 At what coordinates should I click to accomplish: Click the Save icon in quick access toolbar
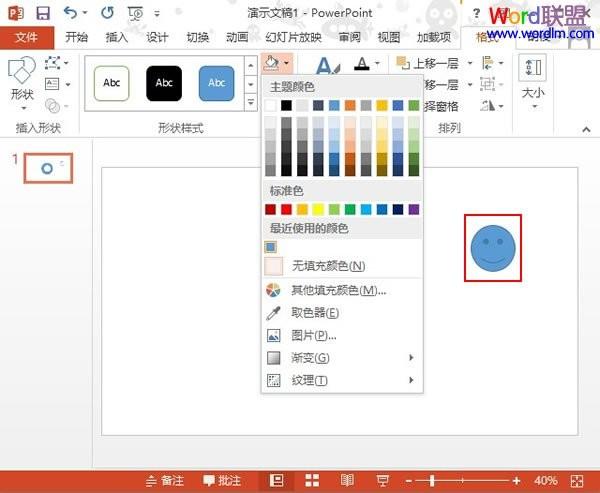[43, 13]
